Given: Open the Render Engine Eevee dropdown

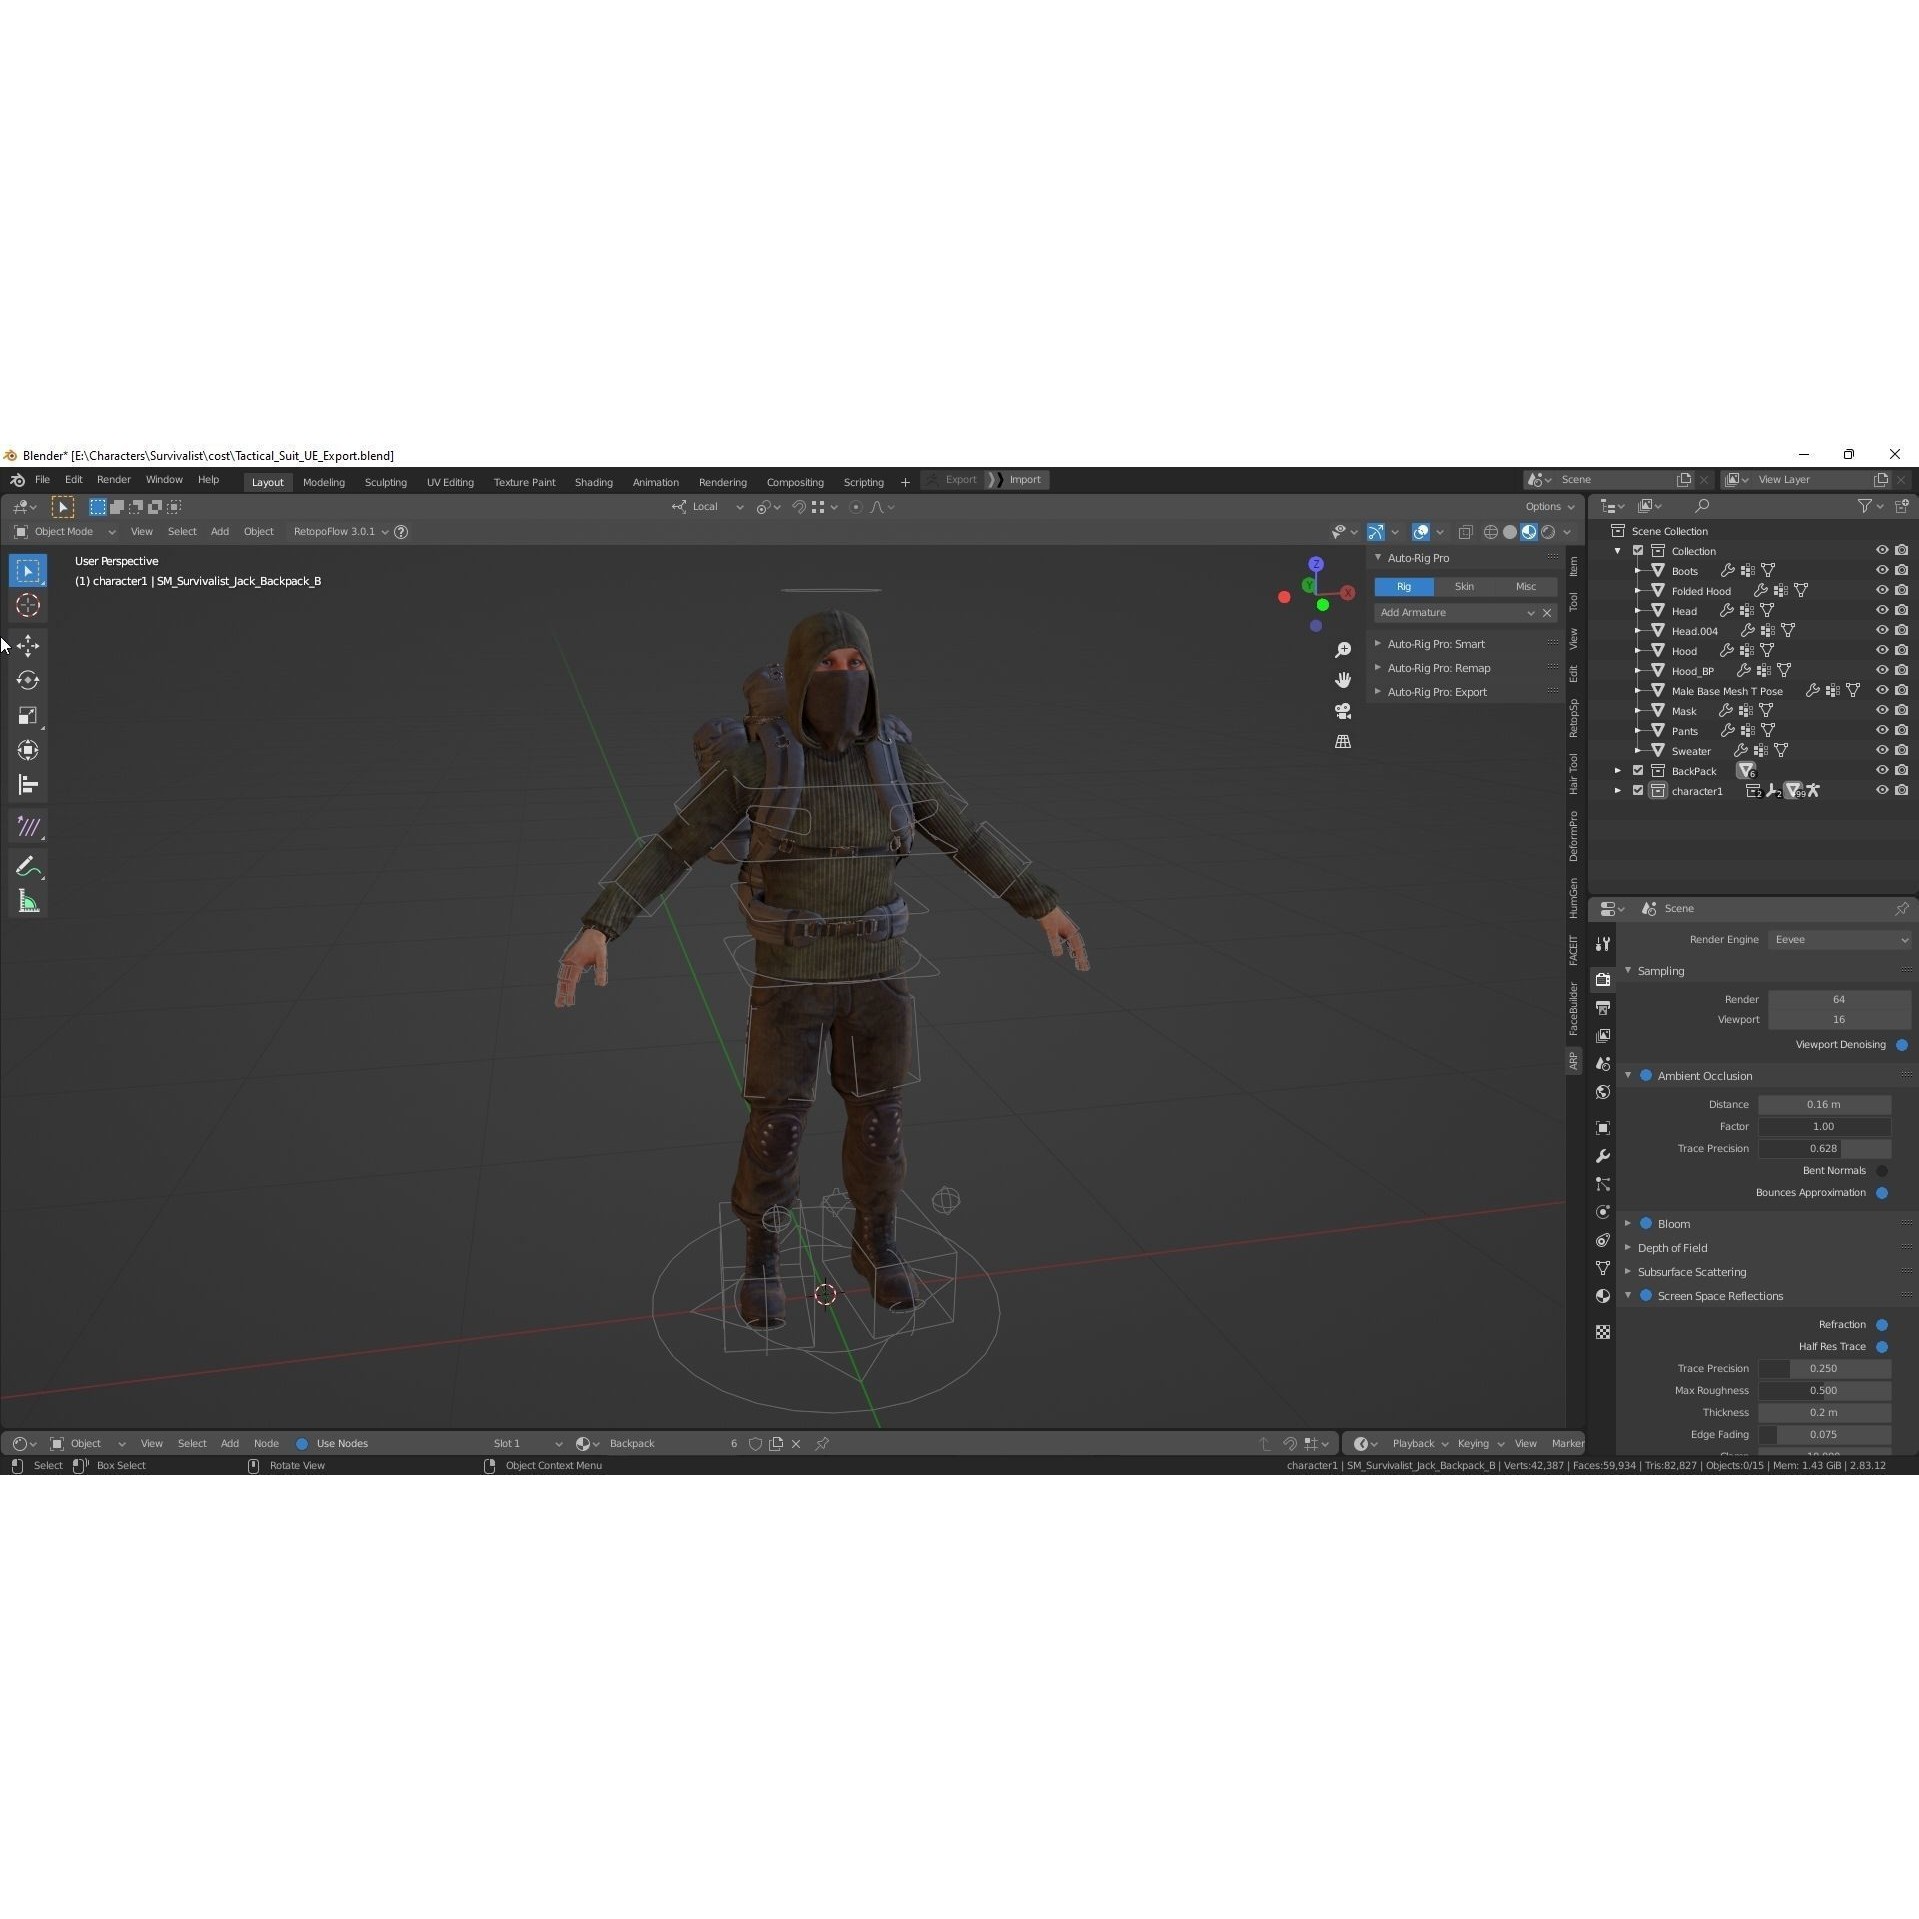Looking at the screenshot, I should coord(1840,939).
